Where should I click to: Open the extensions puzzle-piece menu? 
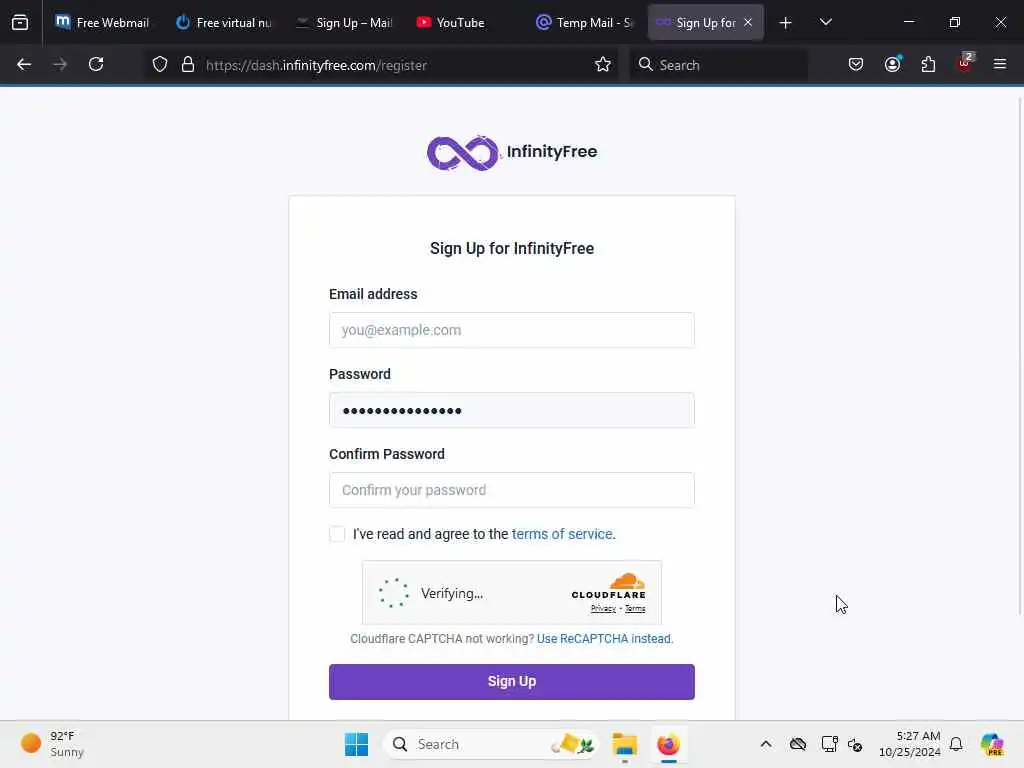pyautogui.click(x=928, y=64)
